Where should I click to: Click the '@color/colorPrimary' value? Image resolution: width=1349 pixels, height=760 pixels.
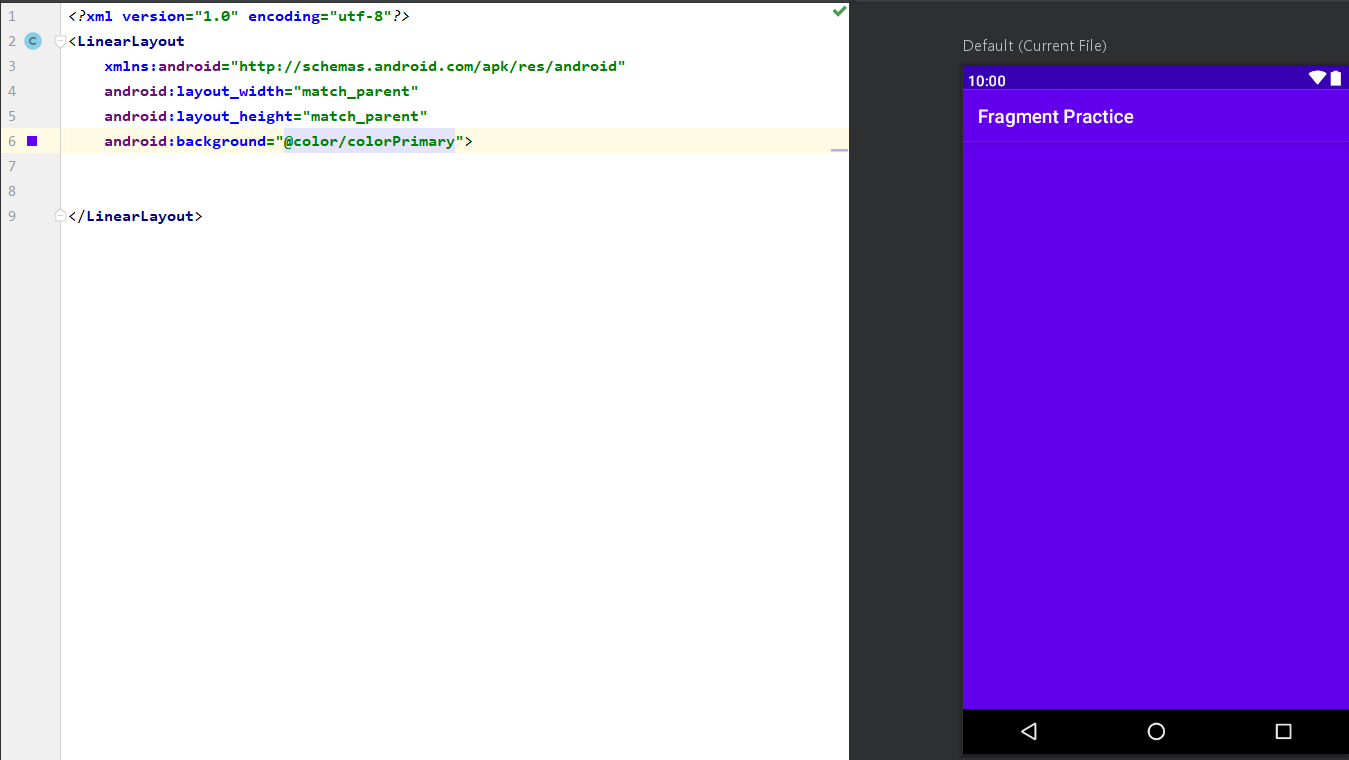coord(369,141)
